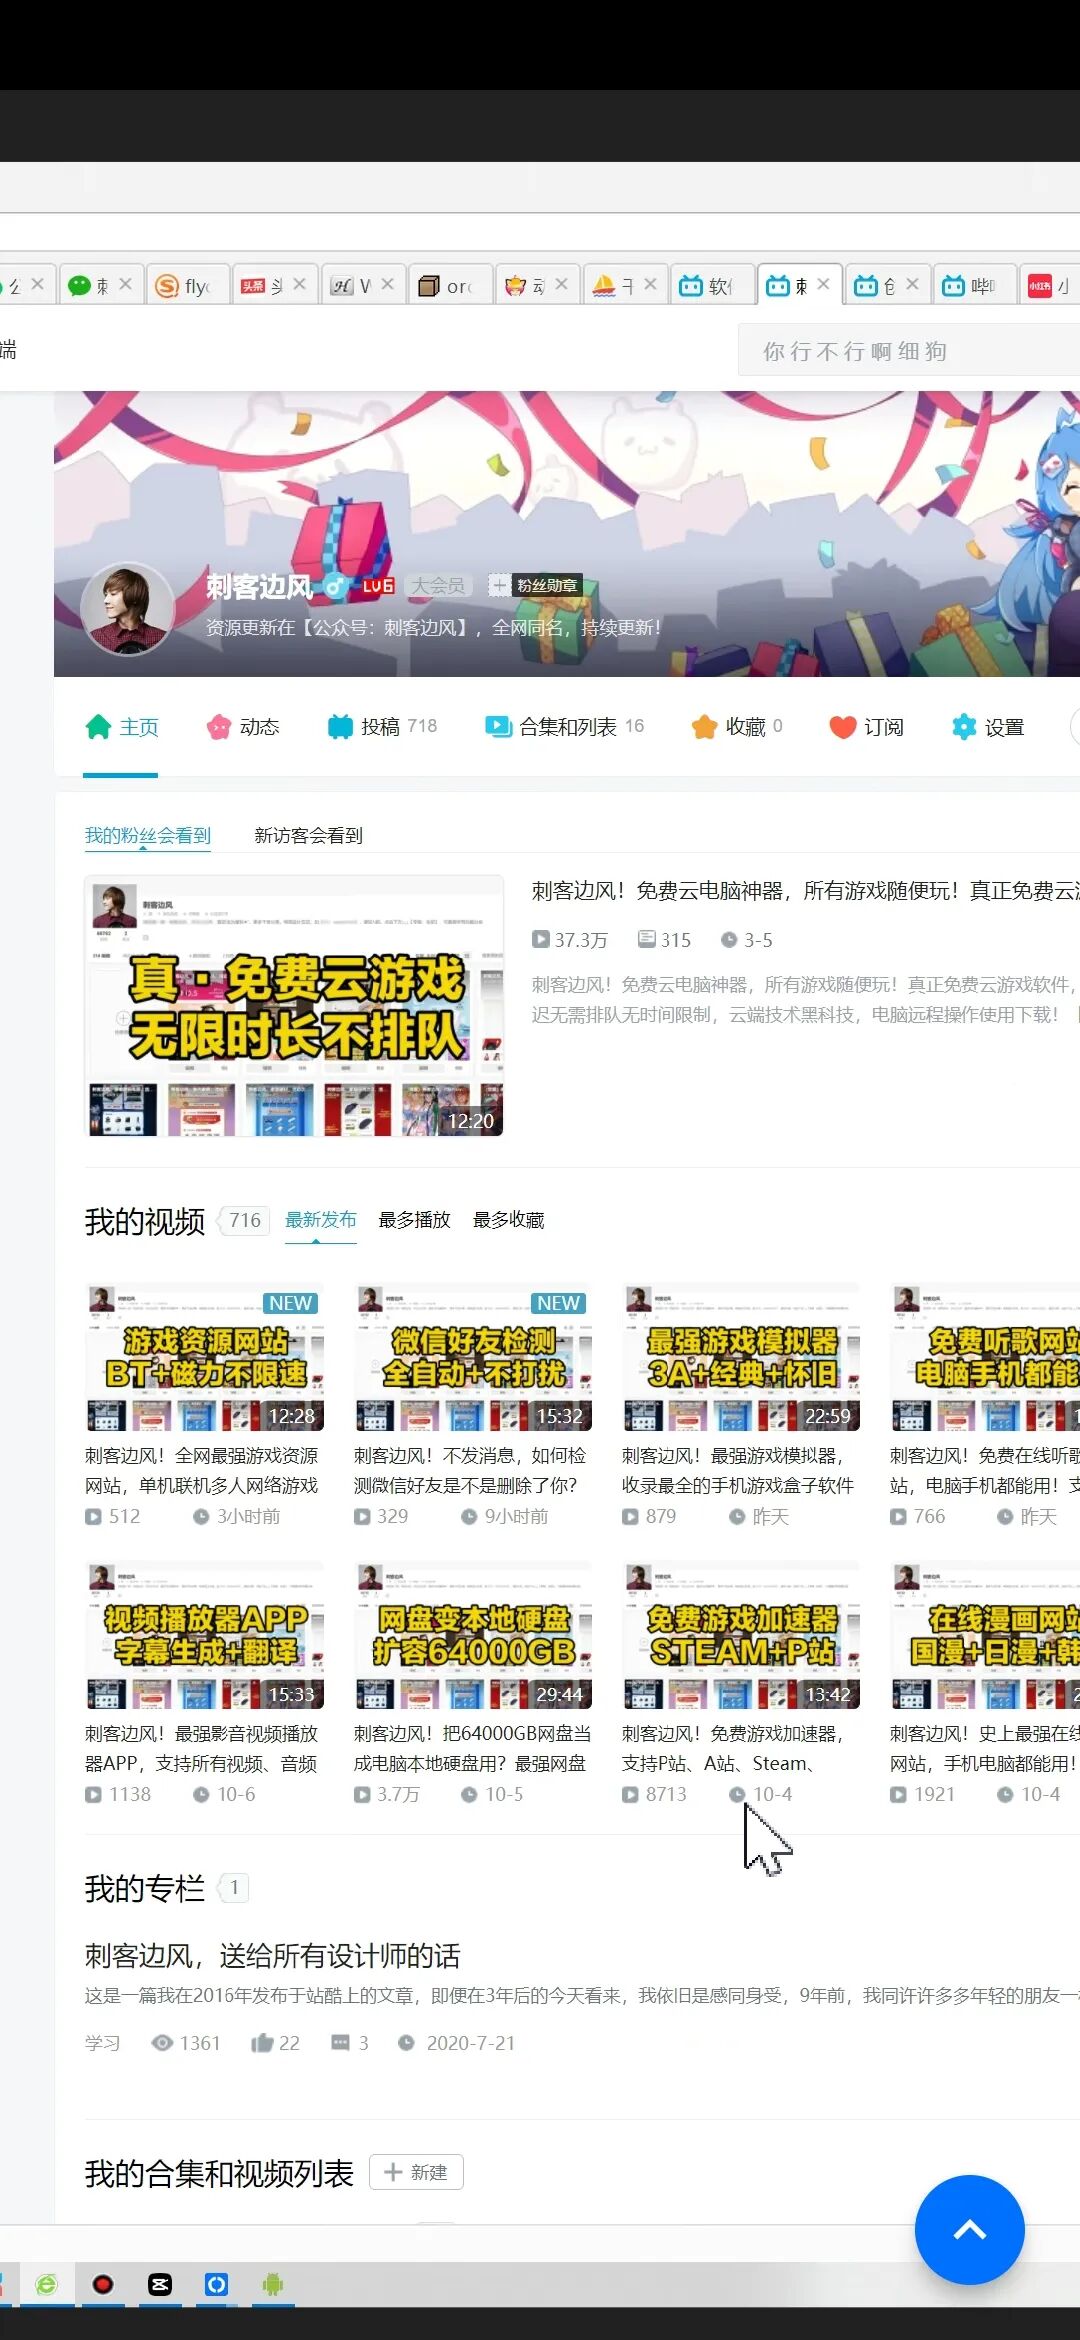Click featured video play count 37.3万
The width and height of the screenshot is (1080, 2340).
tap(570, 940)
